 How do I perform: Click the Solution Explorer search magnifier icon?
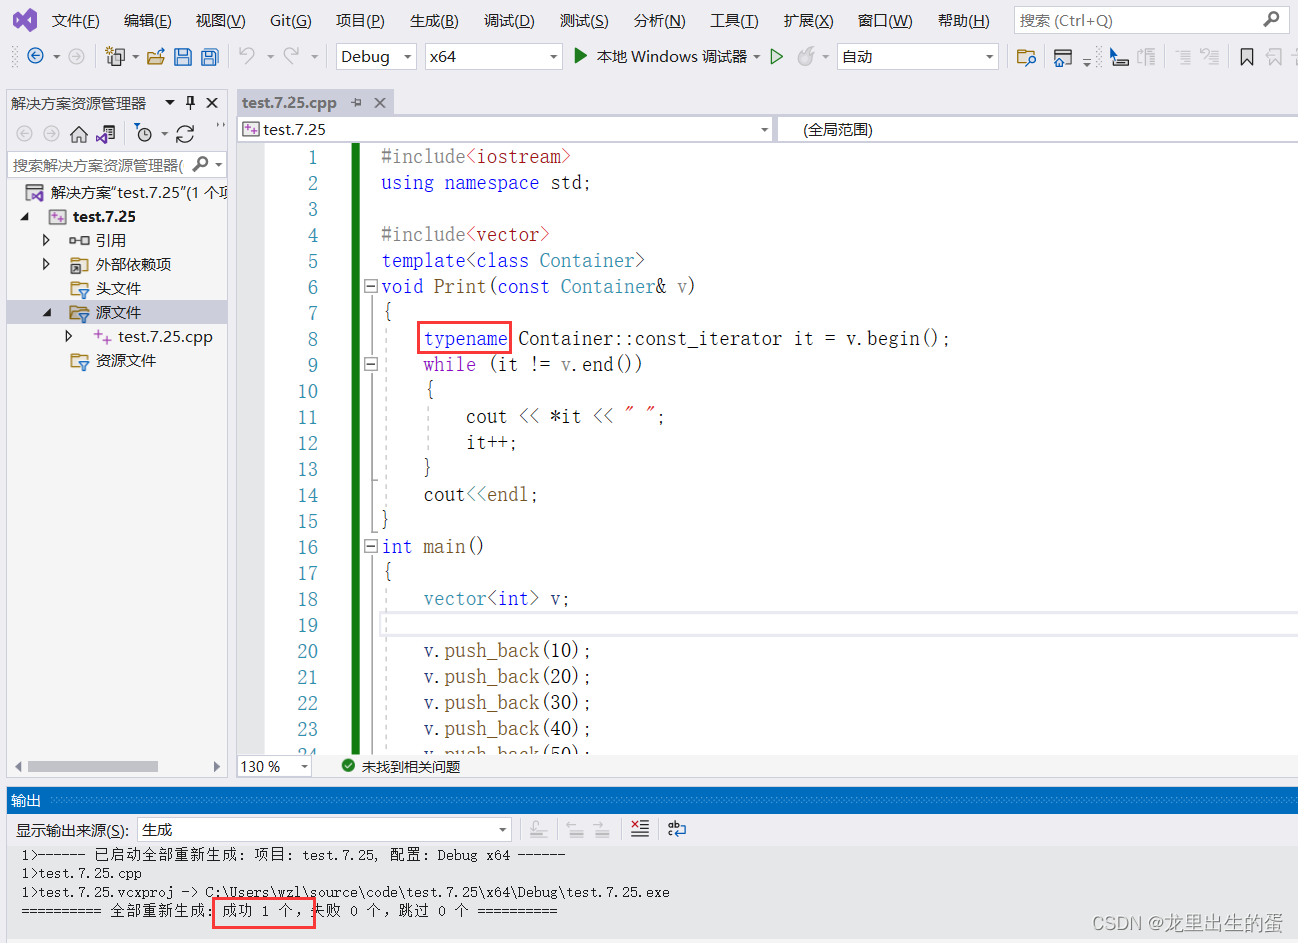coord(201,164)
